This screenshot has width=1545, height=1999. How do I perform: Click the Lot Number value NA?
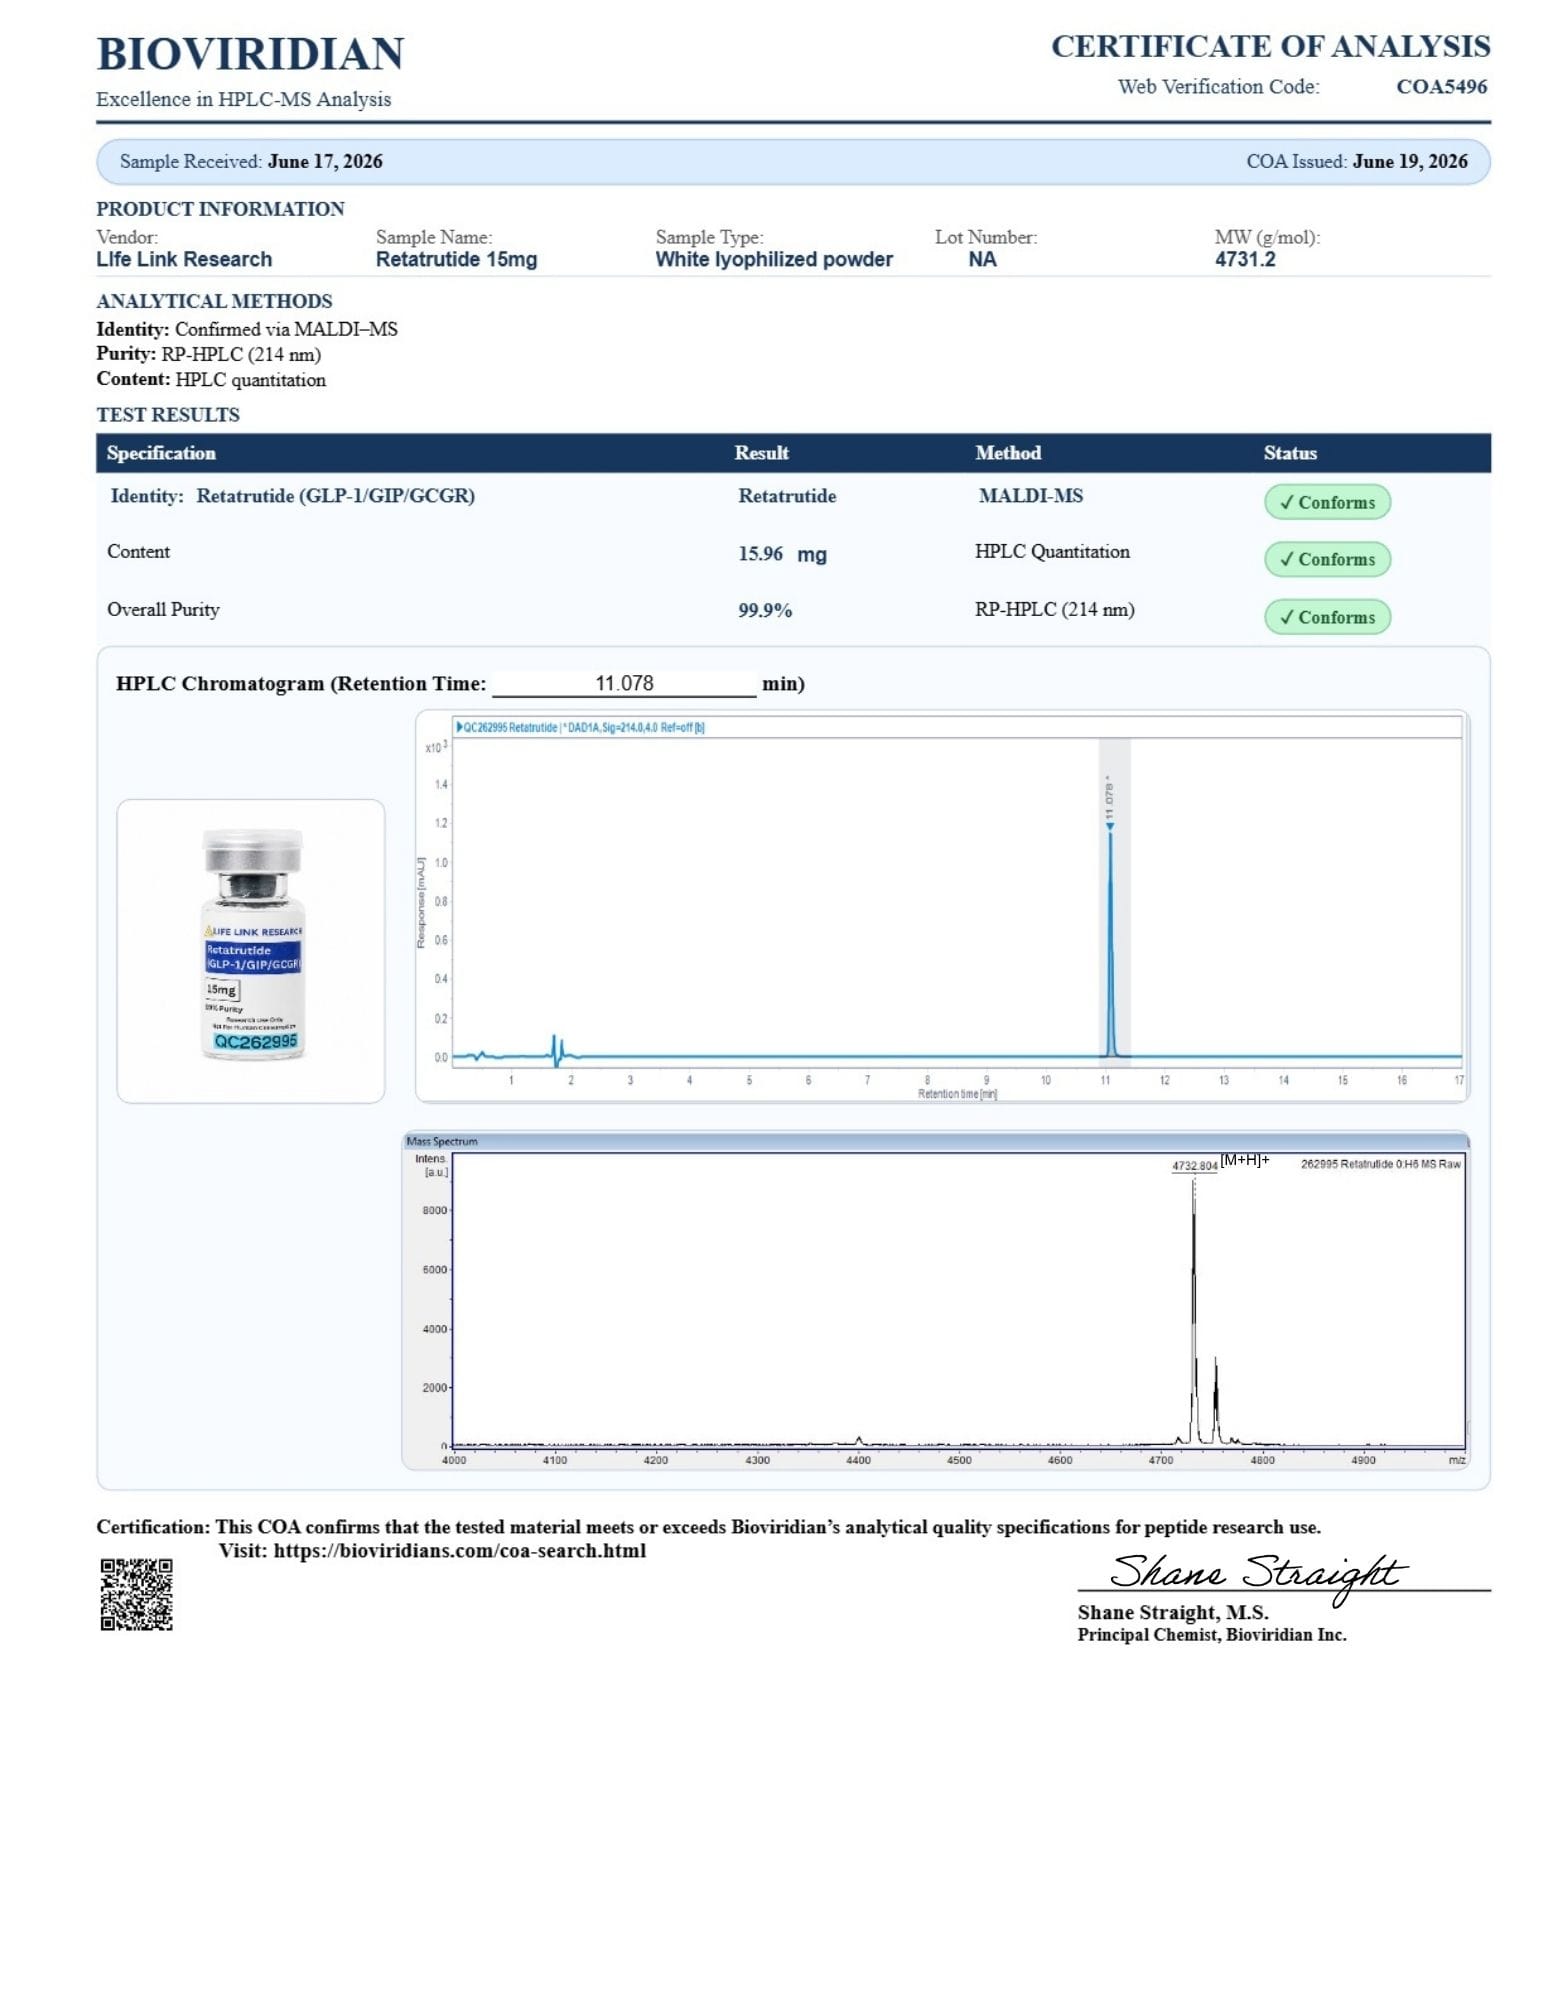(x=982, y=260)
